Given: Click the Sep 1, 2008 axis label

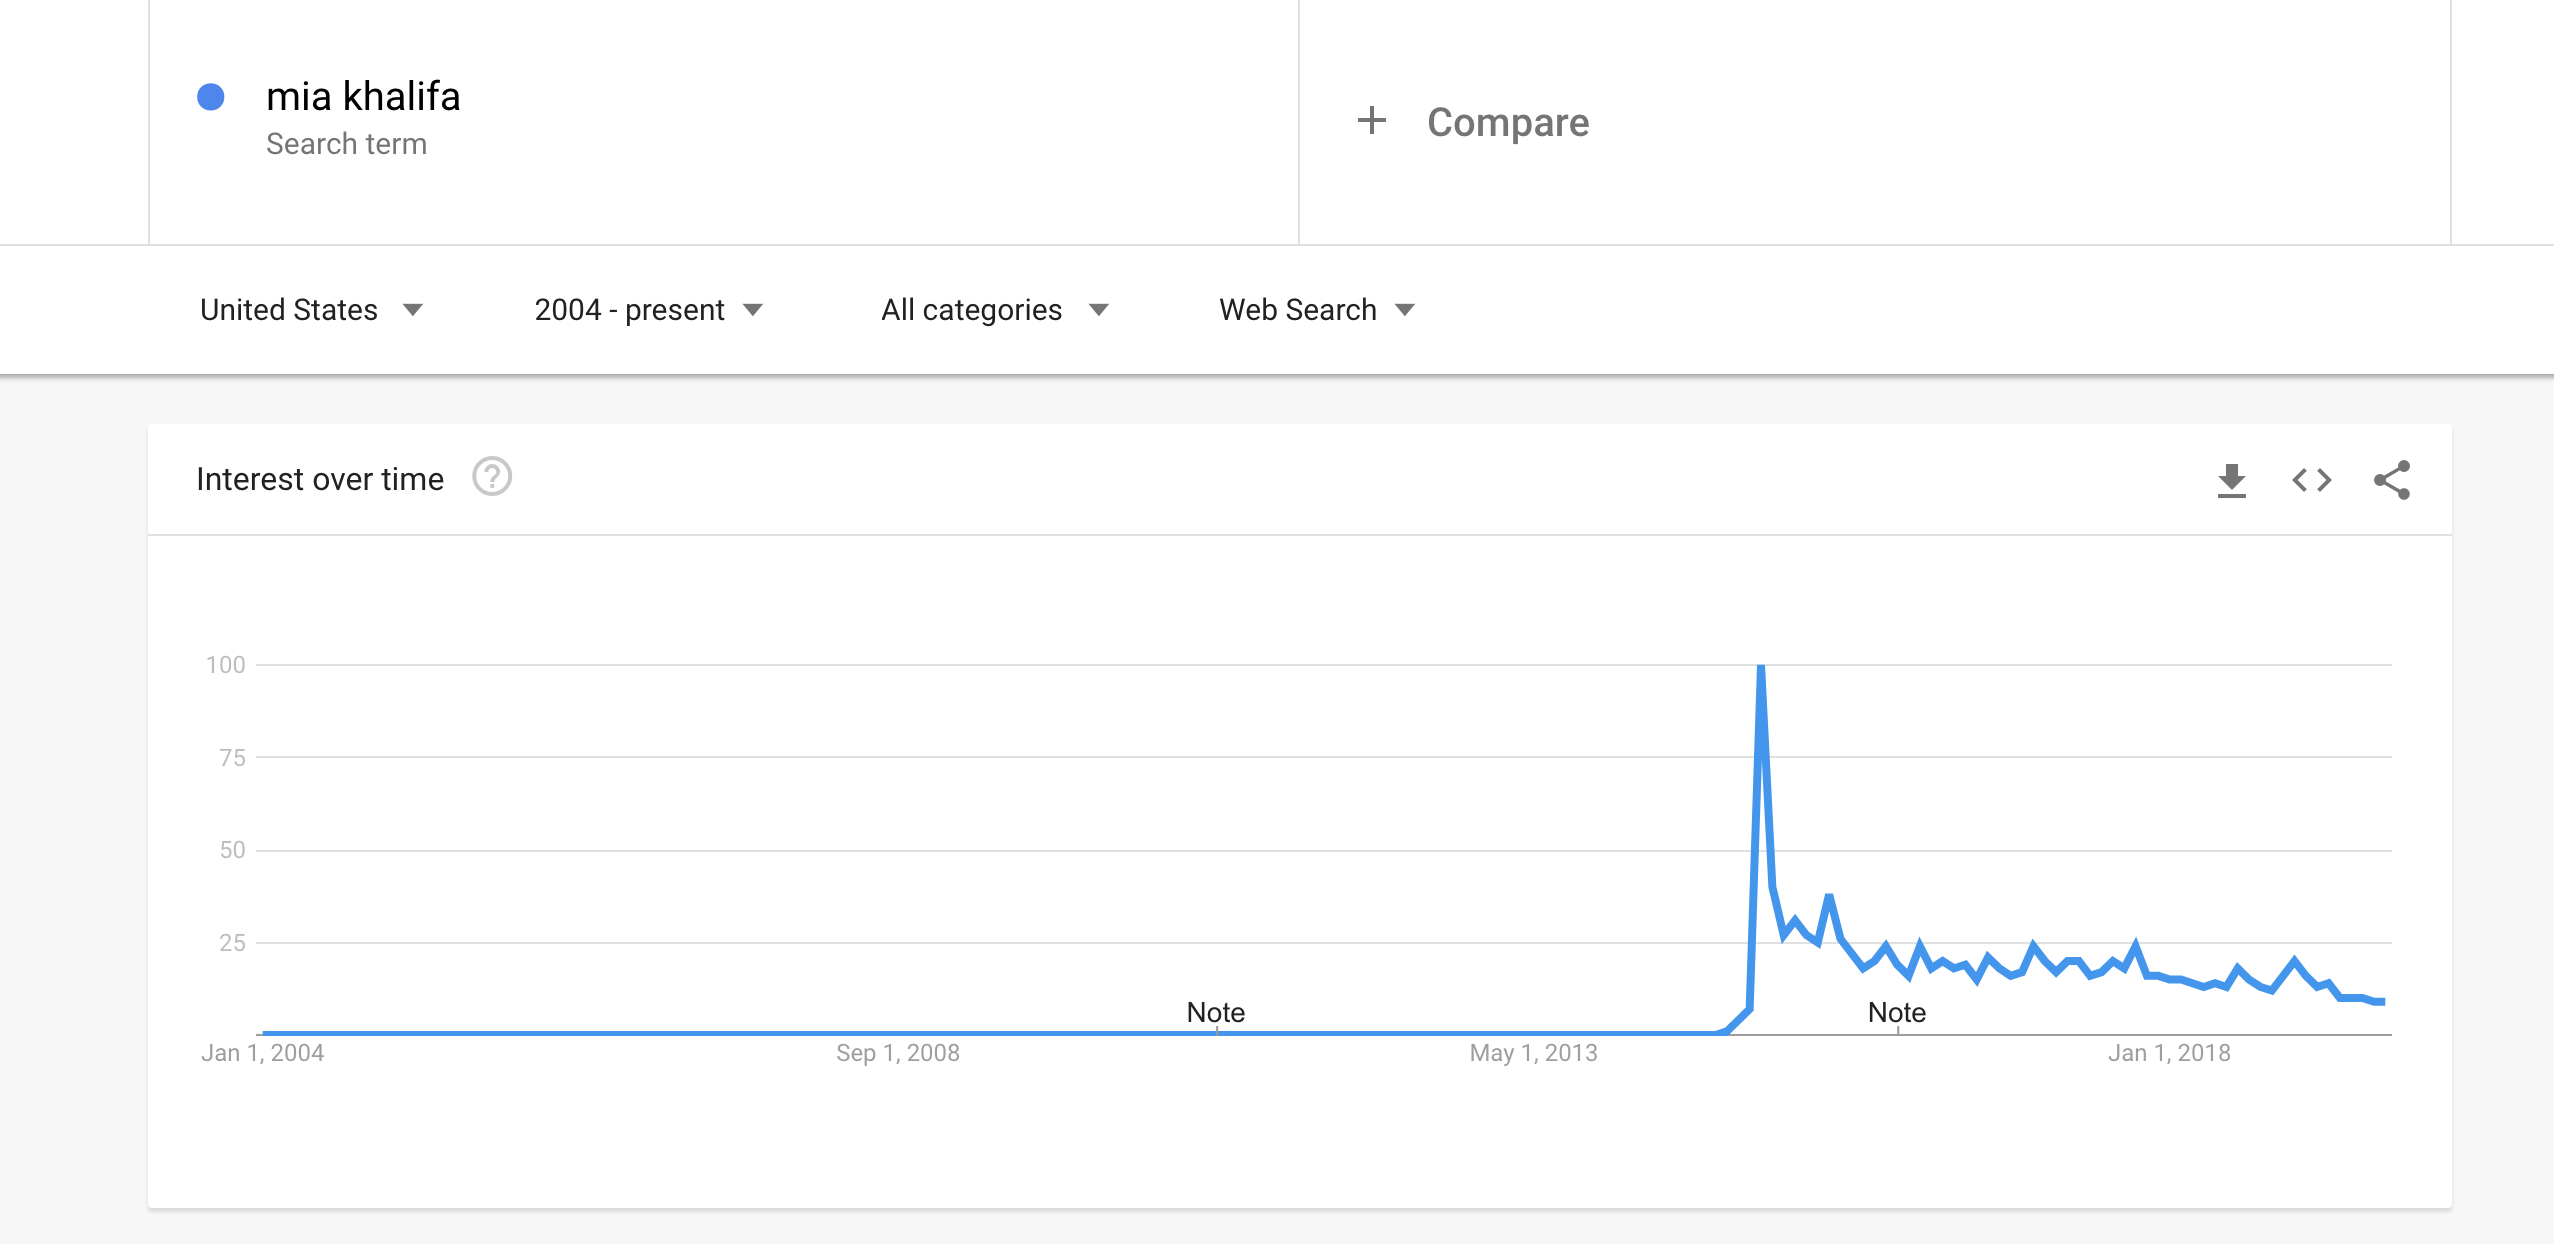Looking at the screenshot, I should pyautogui.click(x=897, y=1053).
